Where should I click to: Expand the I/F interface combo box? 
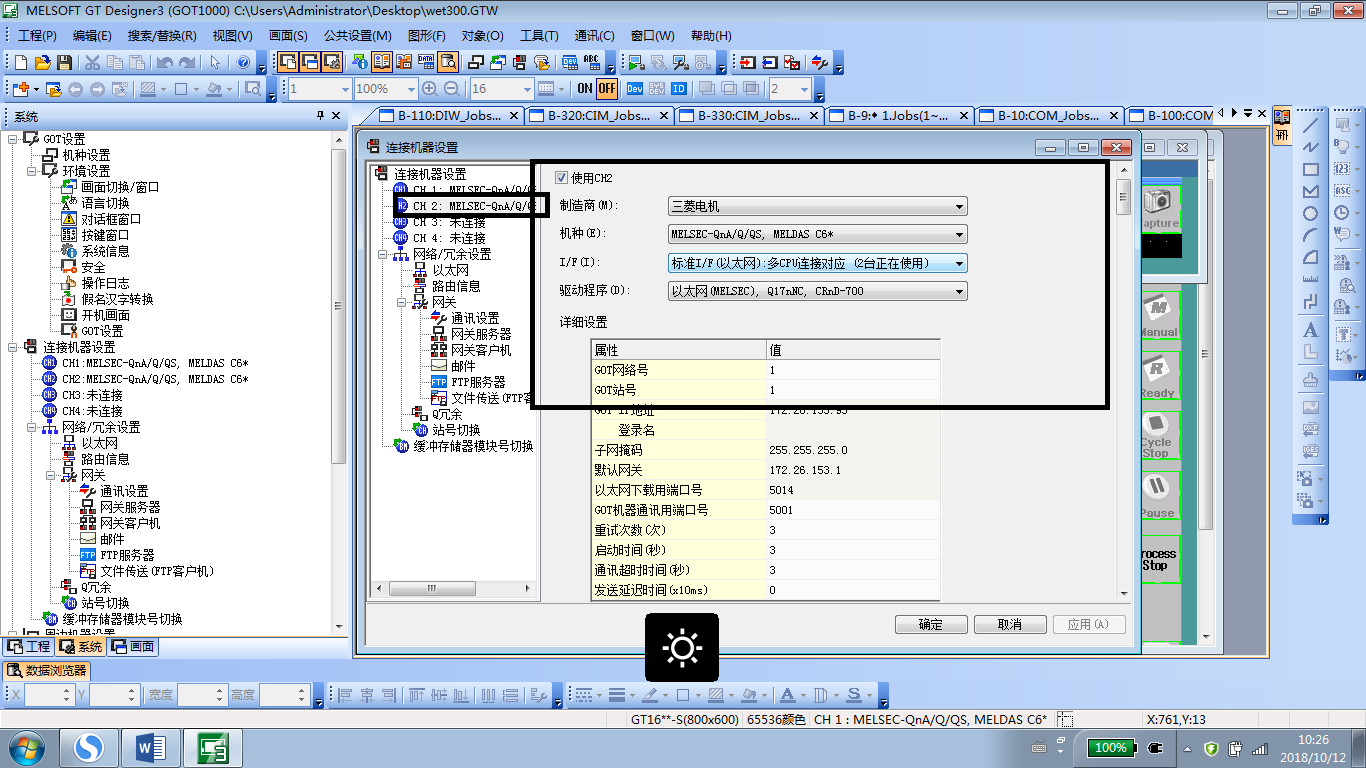pyautogui.click(x=817, y=264)
